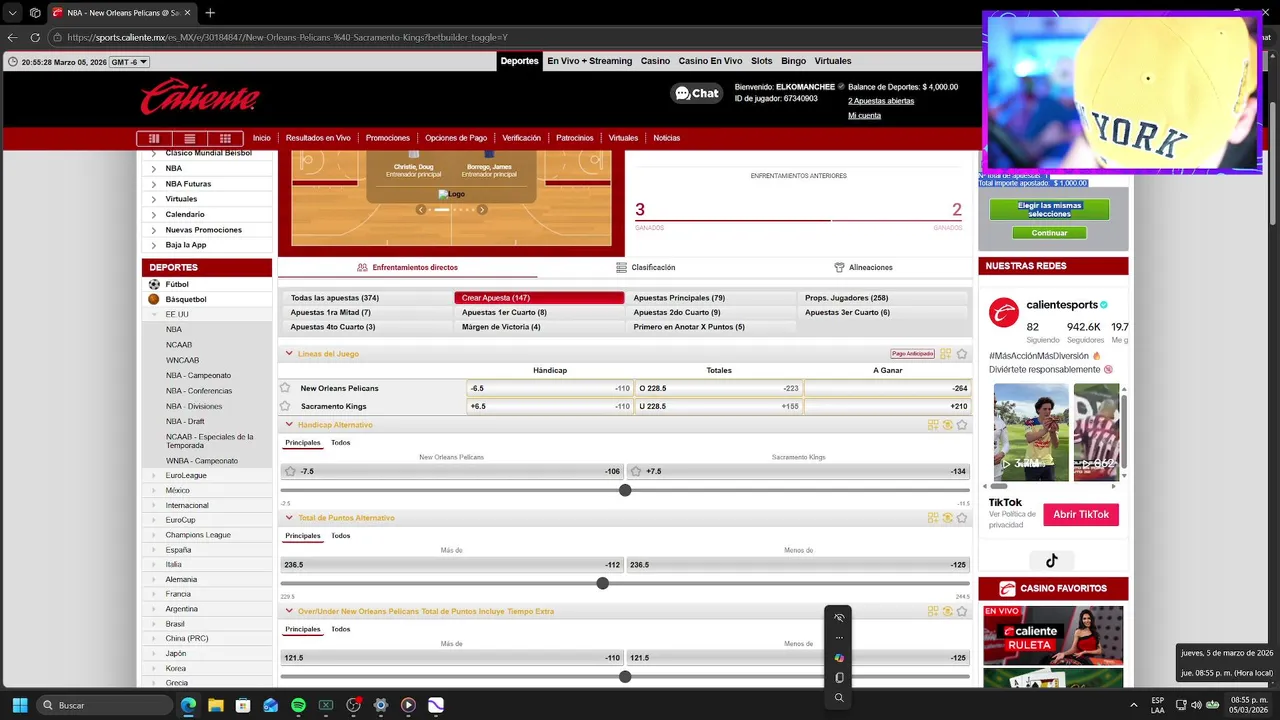Click bet builder icon for Handicap Alternativo
Image resolution: width=1280 pixels, height=720 pixels.
click(933, 425)
